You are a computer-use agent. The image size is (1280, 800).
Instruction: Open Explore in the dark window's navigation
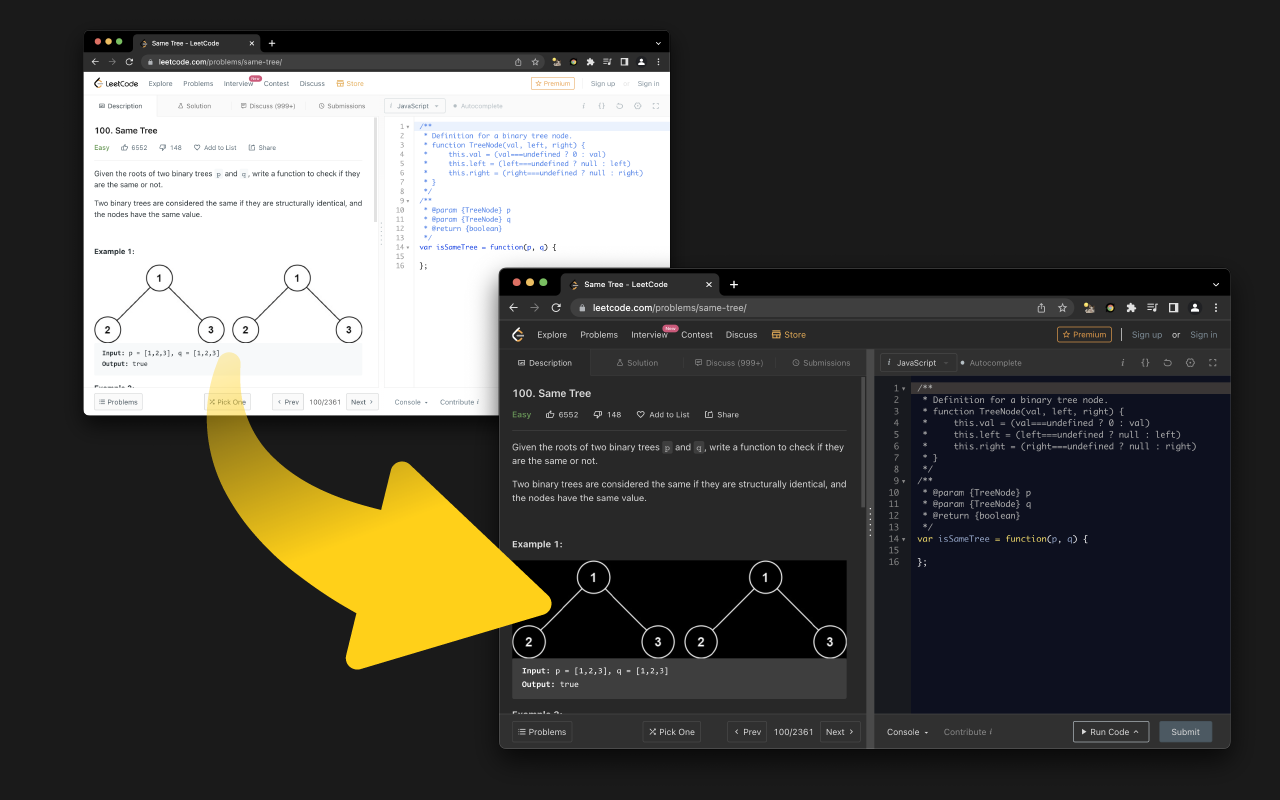(552, 335)
